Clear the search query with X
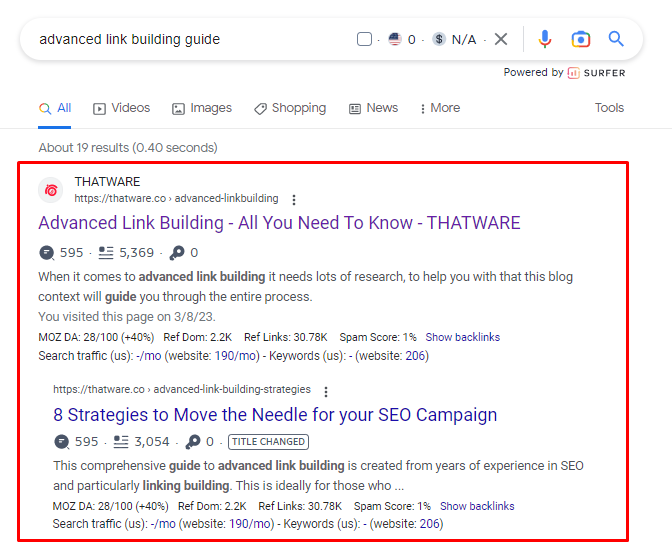This screenshot has height=546, width=672. click(501, 39)
